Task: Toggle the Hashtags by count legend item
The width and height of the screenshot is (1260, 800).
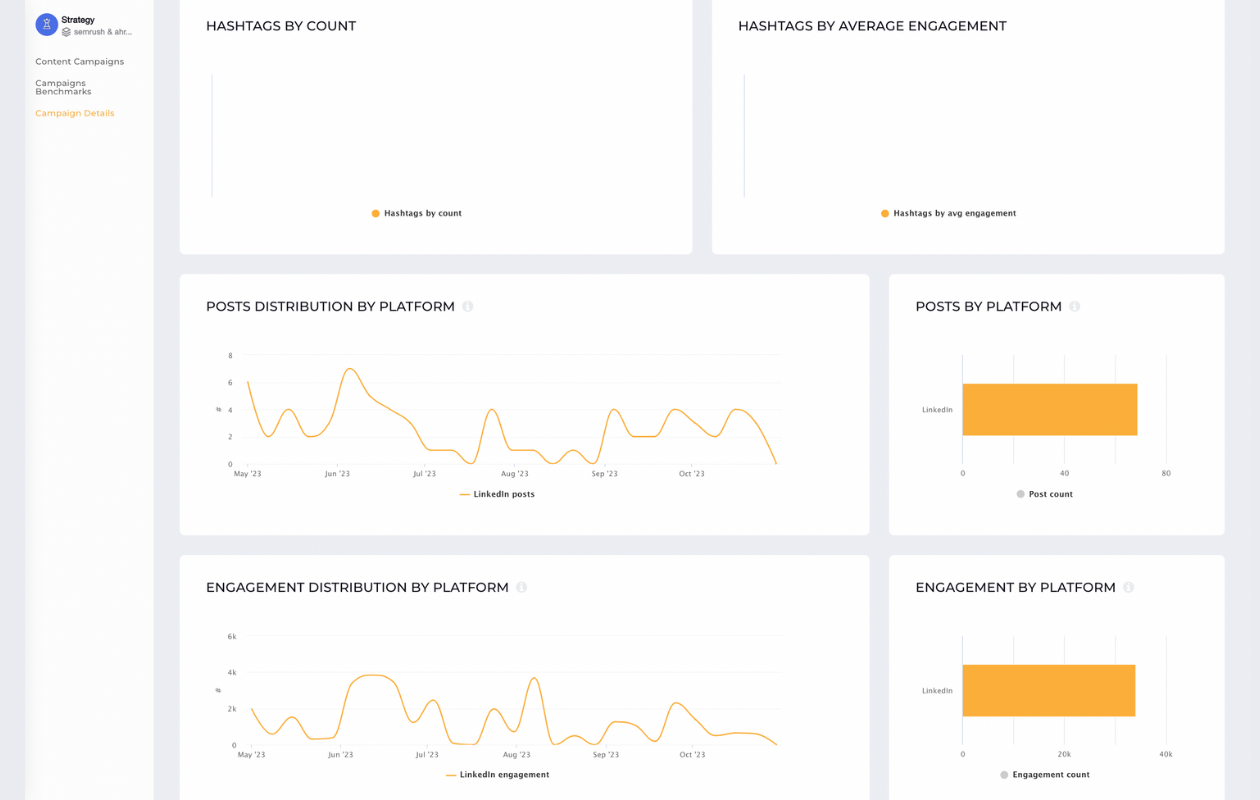Action: coord(417,213)
